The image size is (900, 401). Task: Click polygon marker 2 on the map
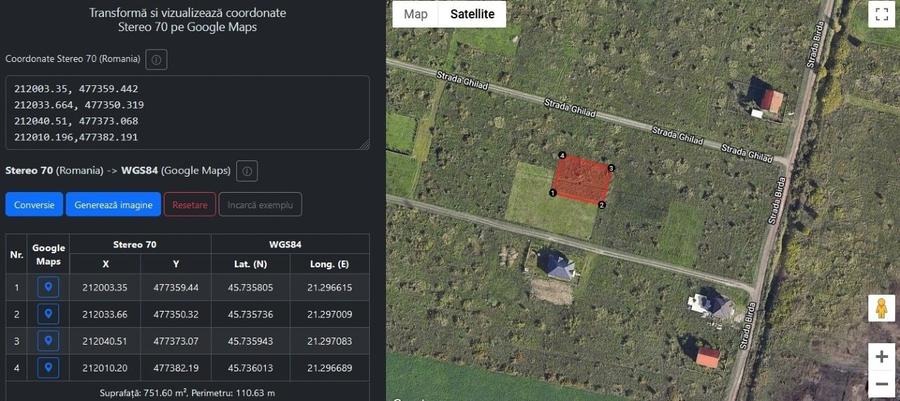(x=602, y=204)
